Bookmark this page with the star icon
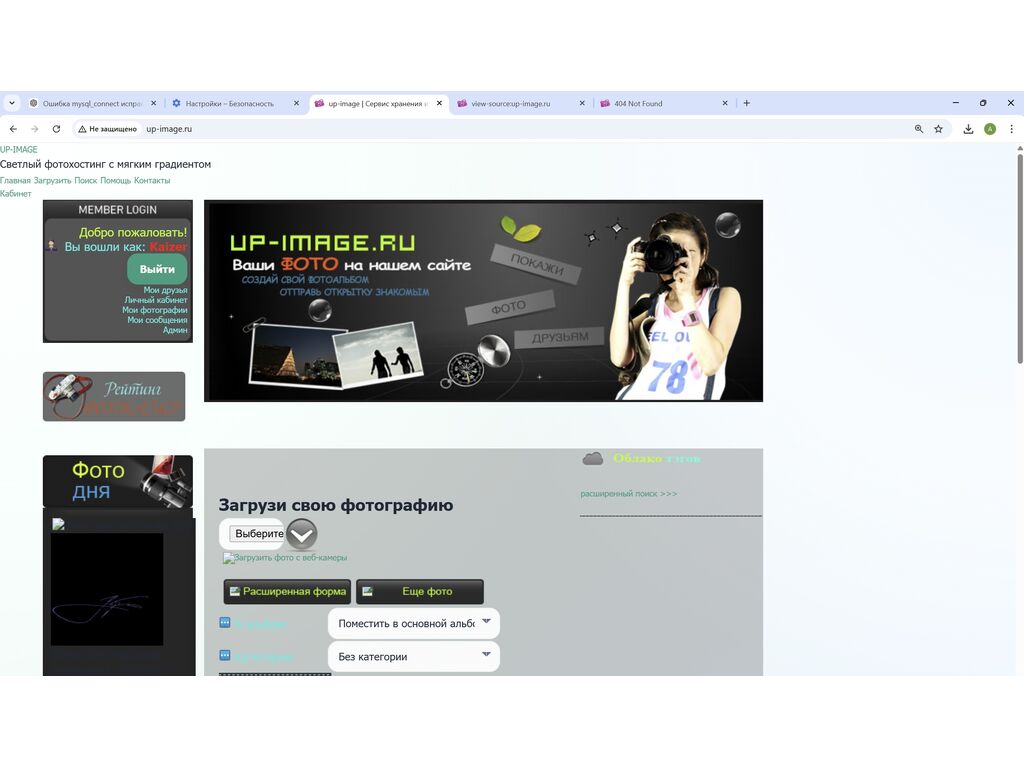This screenshot has width=1024, height=768. pyautogui.click(x=938, y=129)
